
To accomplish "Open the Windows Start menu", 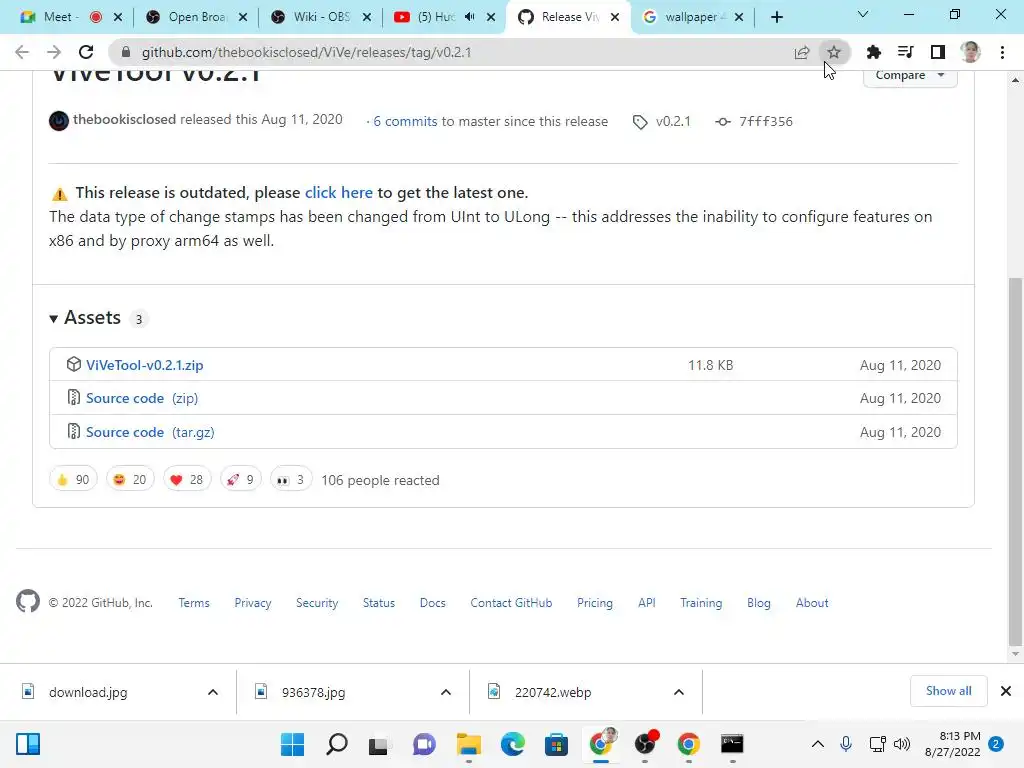I will point(293,744).
